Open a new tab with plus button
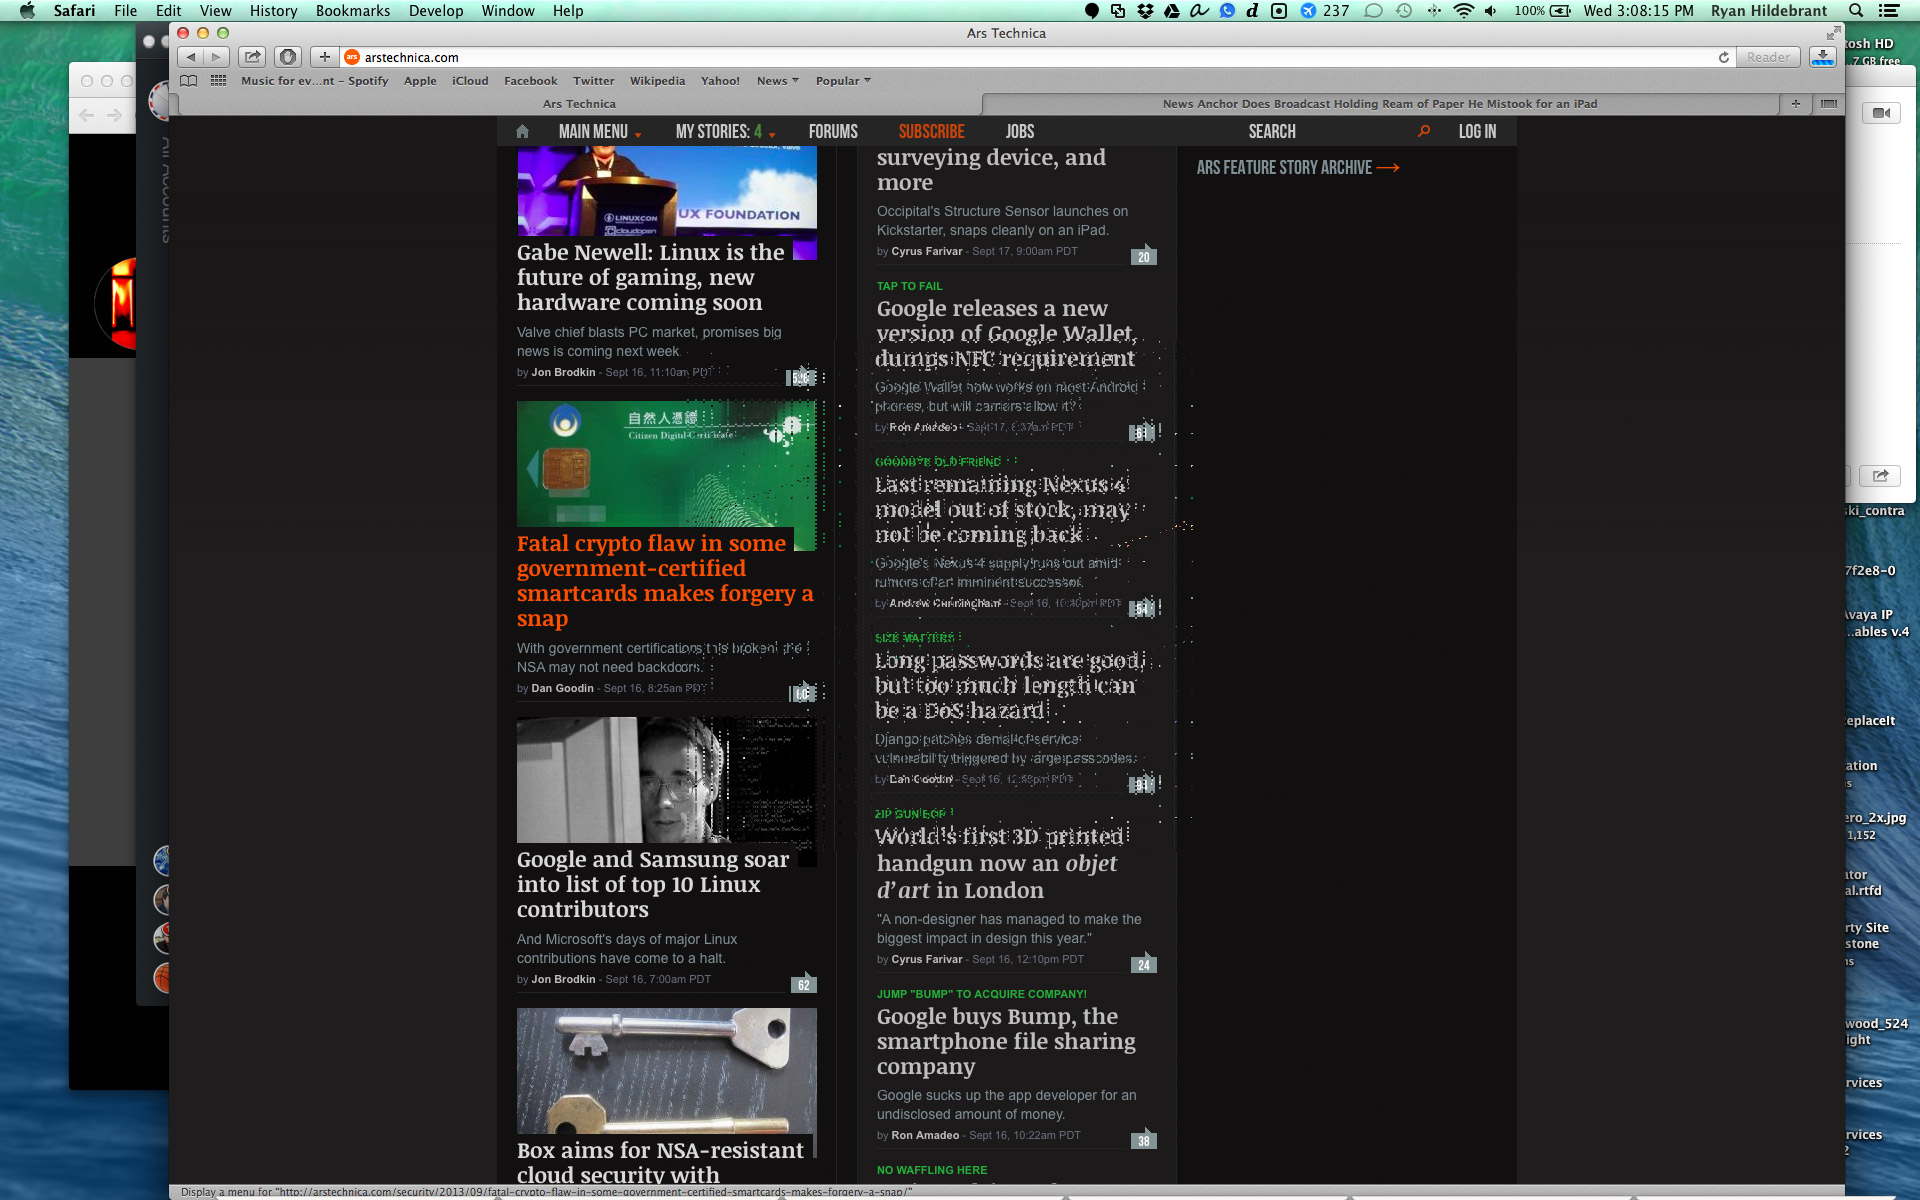 pos(1796,104)
